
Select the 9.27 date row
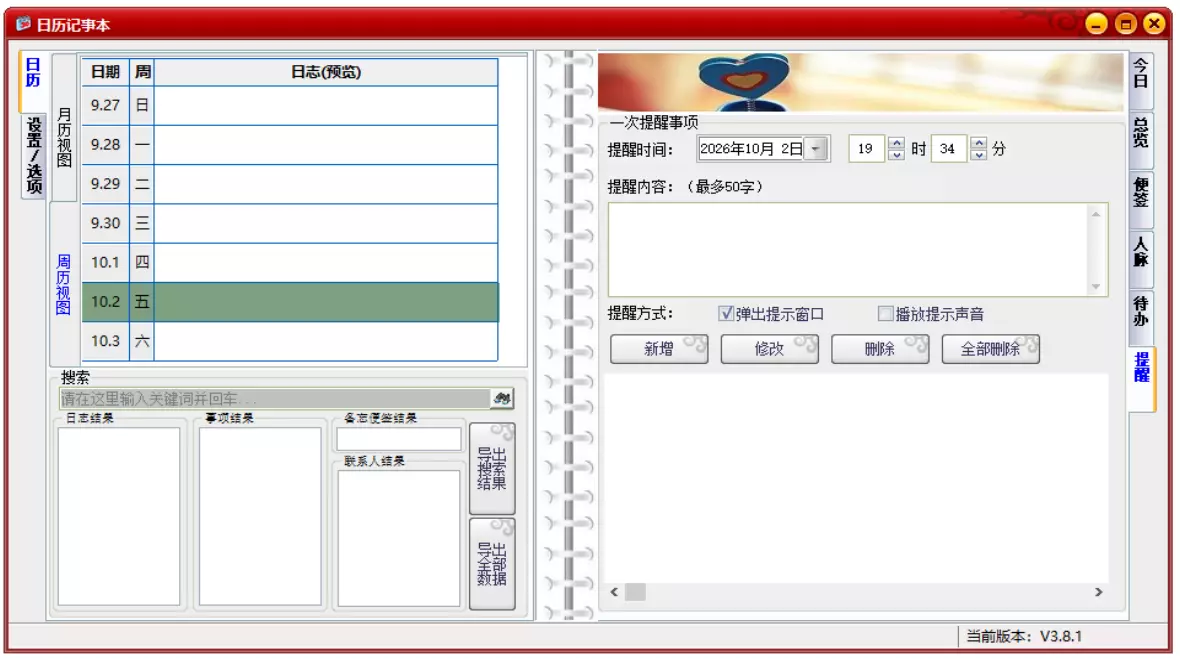[290, 105]
